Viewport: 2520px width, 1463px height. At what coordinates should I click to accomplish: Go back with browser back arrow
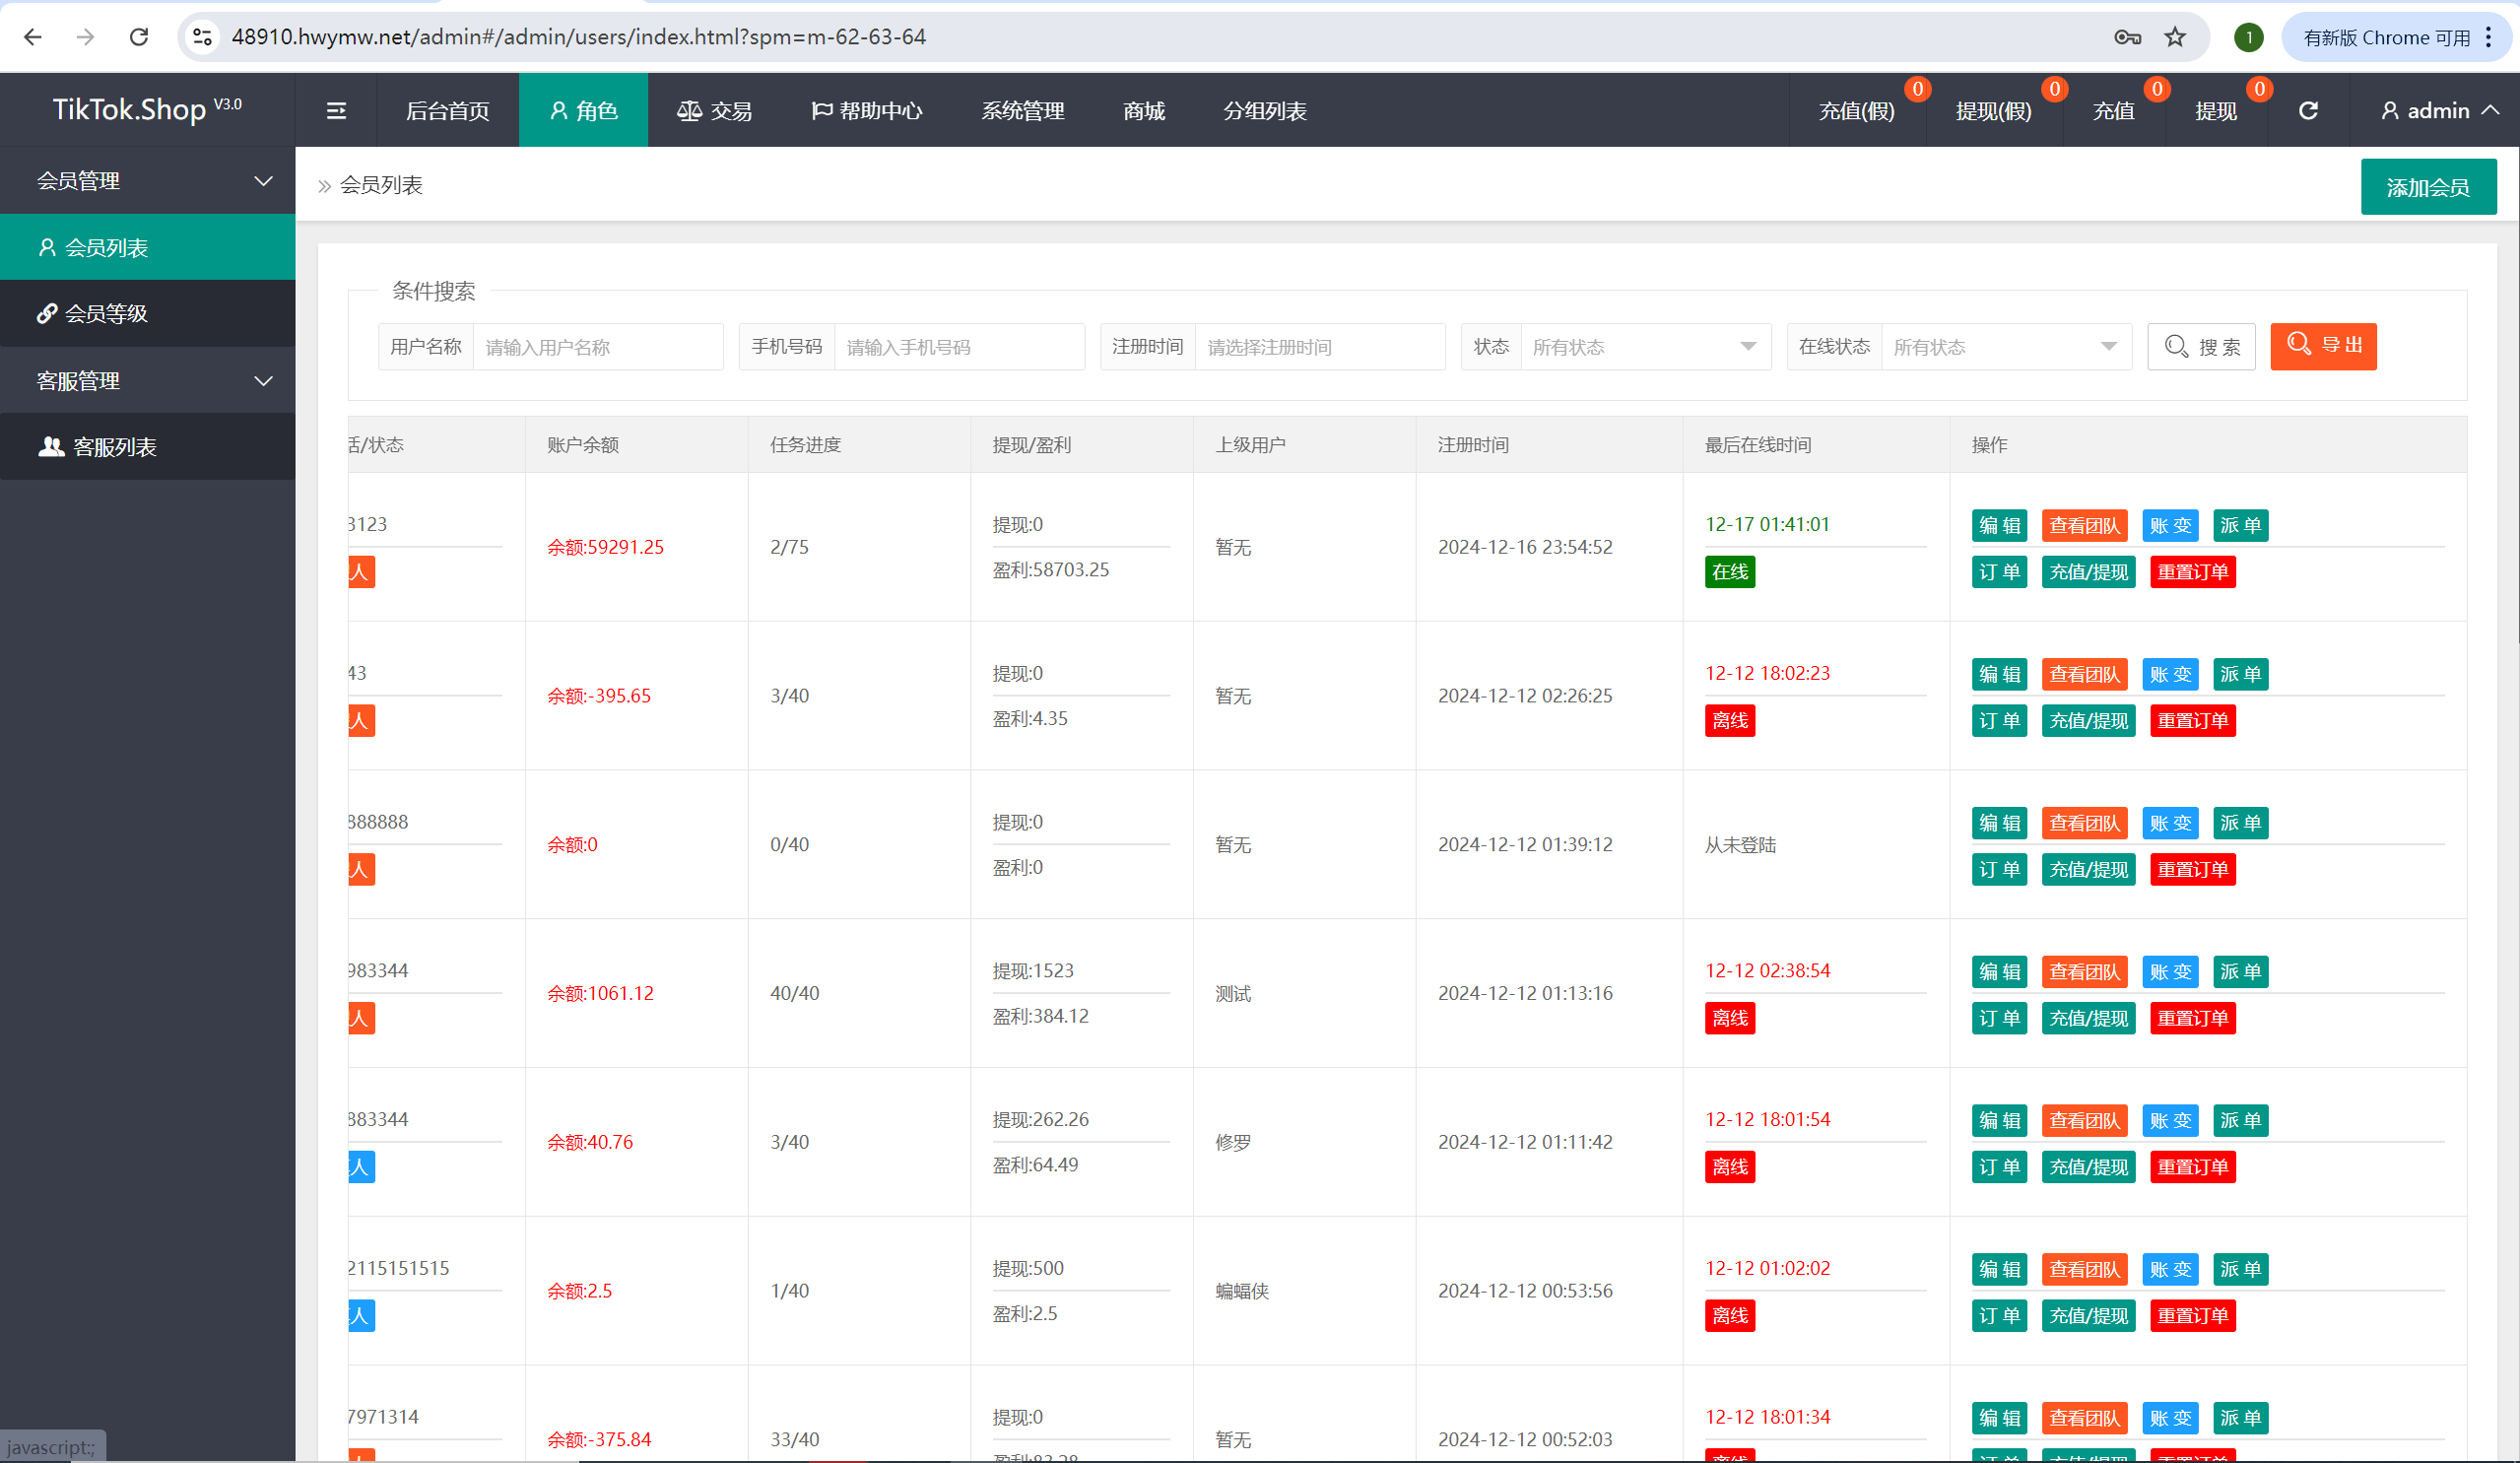33,37
